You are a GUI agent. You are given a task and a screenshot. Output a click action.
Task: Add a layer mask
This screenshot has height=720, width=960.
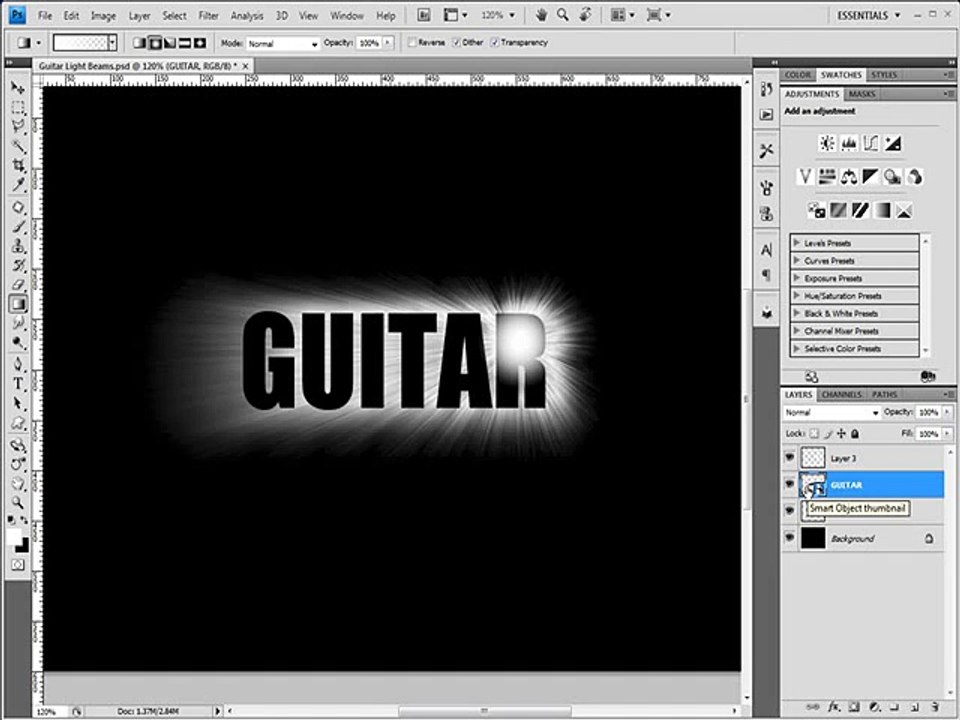click(855, 707)
